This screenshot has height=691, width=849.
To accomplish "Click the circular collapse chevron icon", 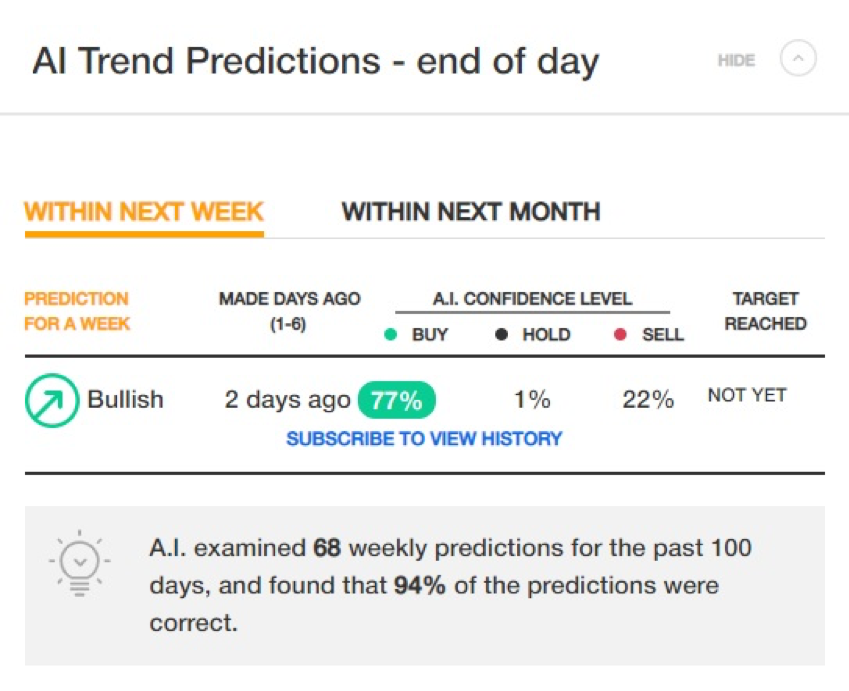I will pos(798,58).
